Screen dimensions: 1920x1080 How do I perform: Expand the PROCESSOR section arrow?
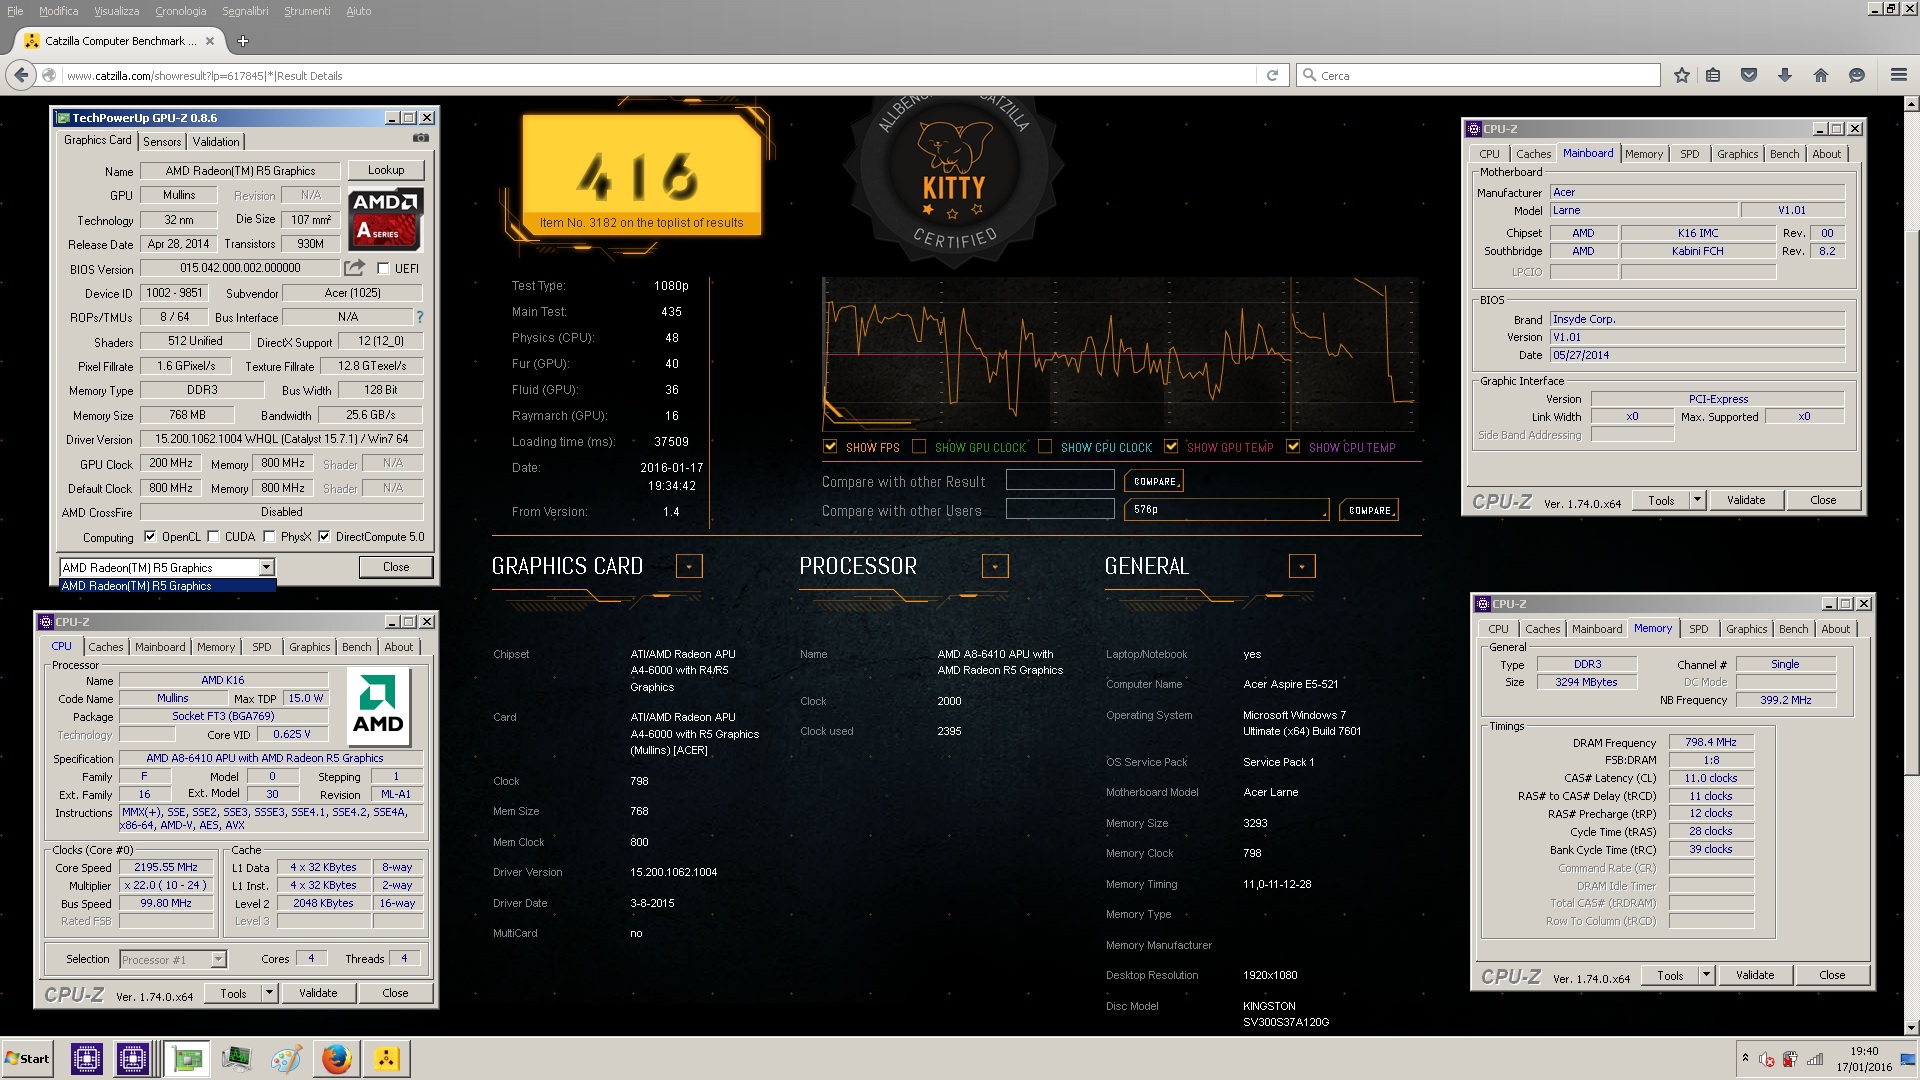point(995,566)
